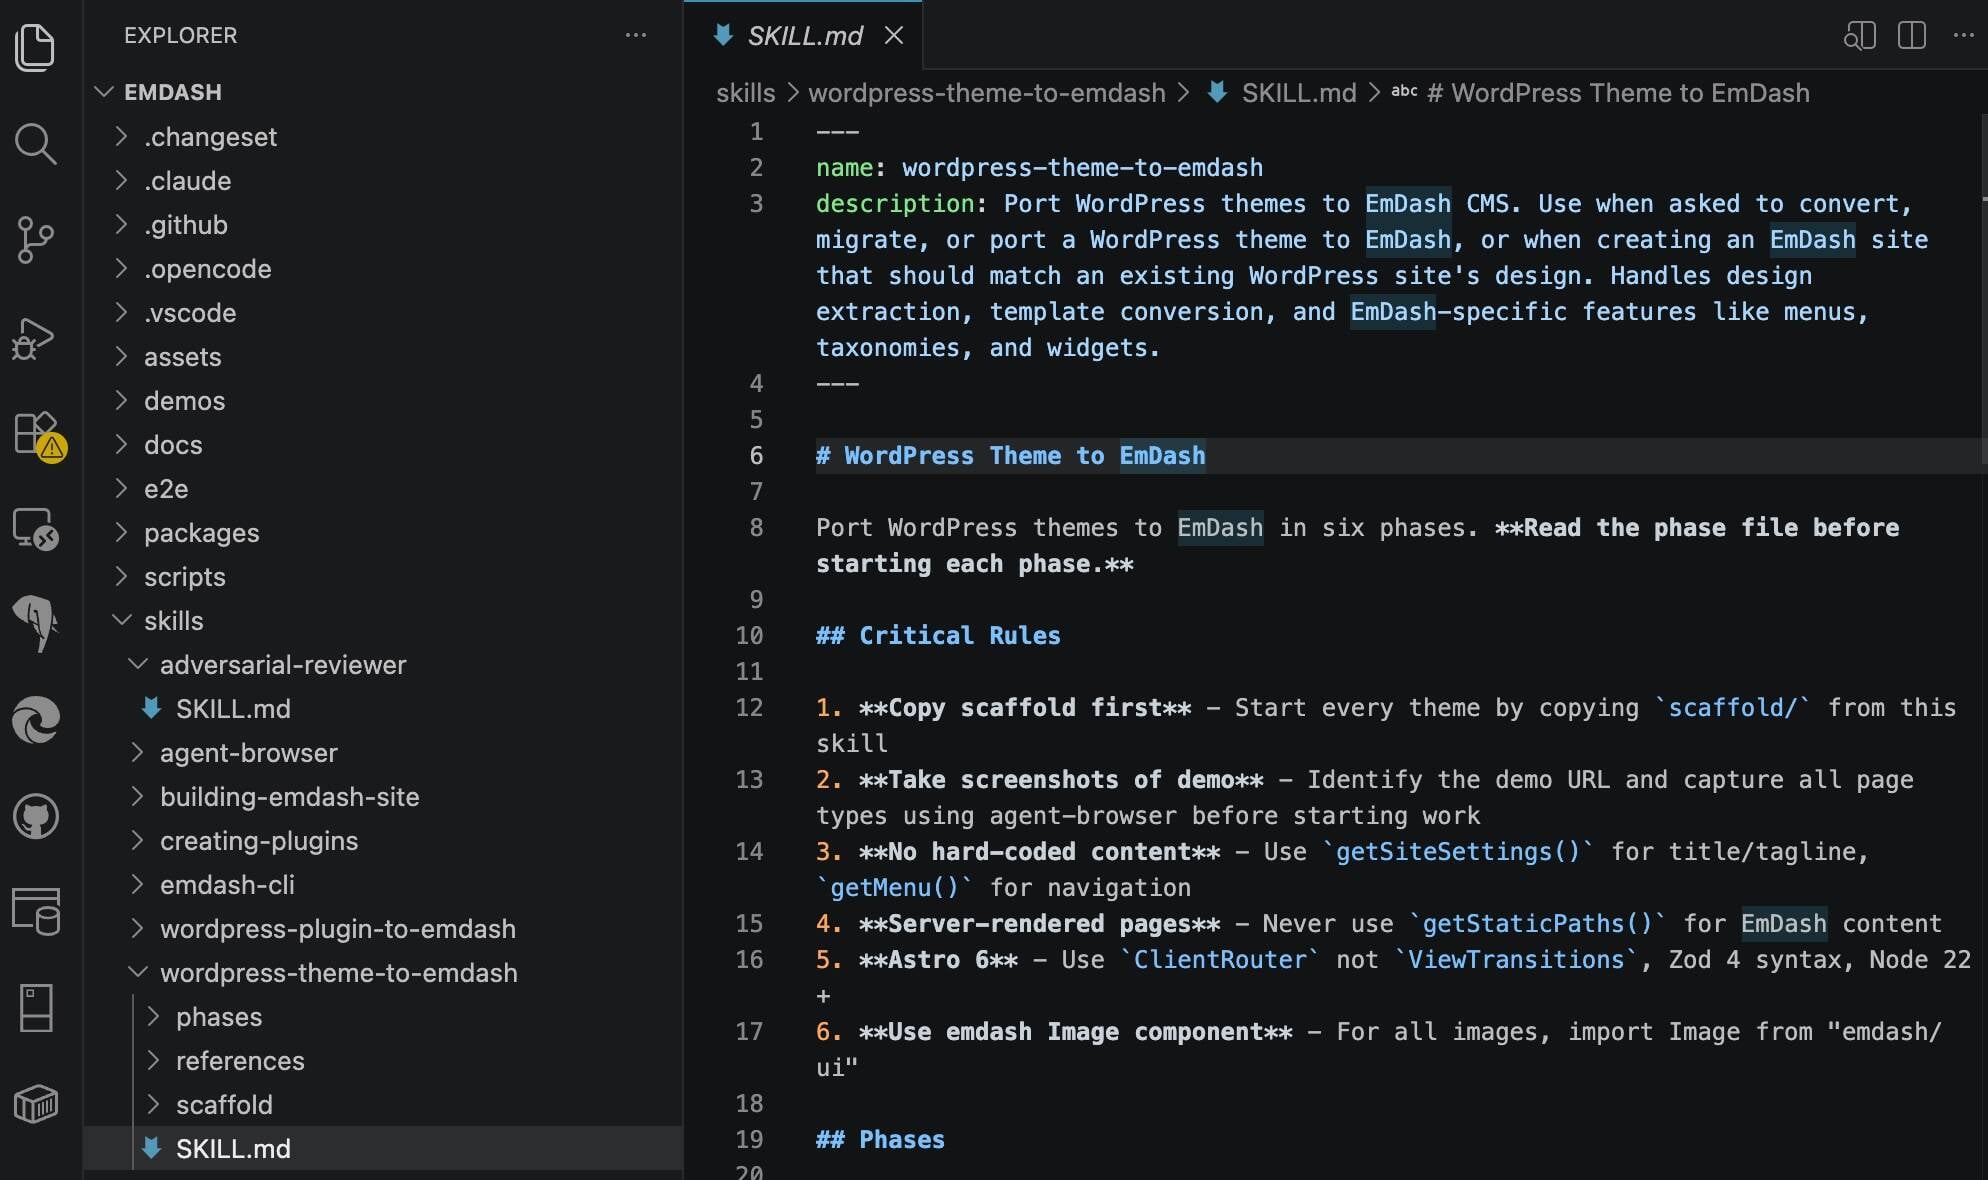Image resolution: width=1988 pixels, height=1180 pixels.
Task: Open the GitHub view in the activity bar
Action: [36, 816]
